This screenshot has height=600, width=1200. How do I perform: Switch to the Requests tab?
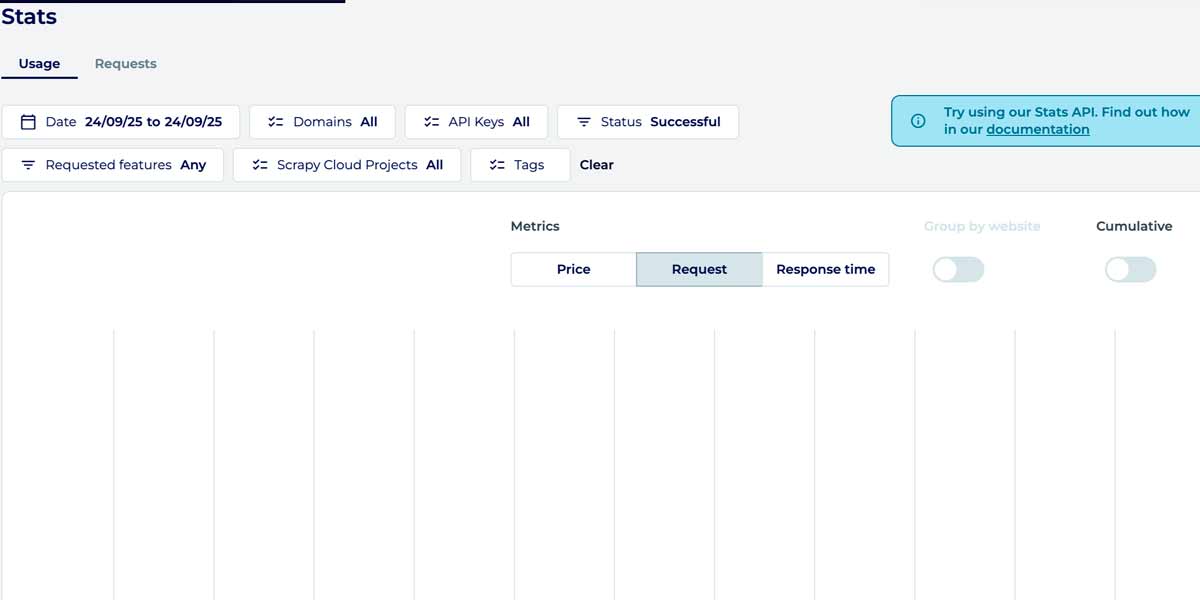click(125, 64)
